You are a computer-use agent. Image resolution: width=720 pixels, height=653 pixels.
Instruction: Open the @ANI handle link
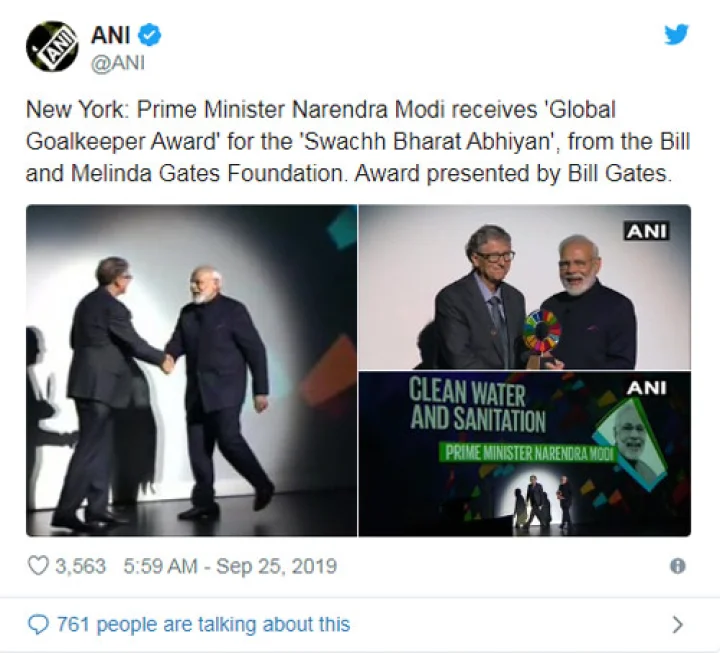(x=118, y=62)
